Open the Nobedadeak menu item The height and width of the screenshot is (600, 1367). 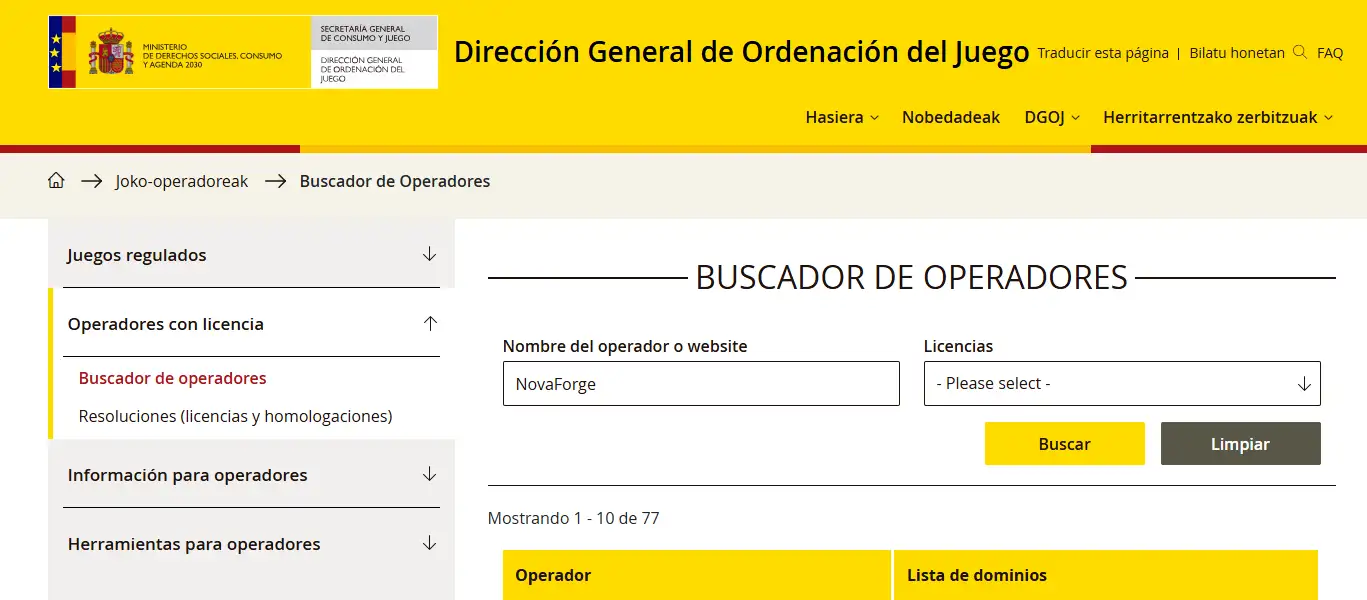pos(951,117)
